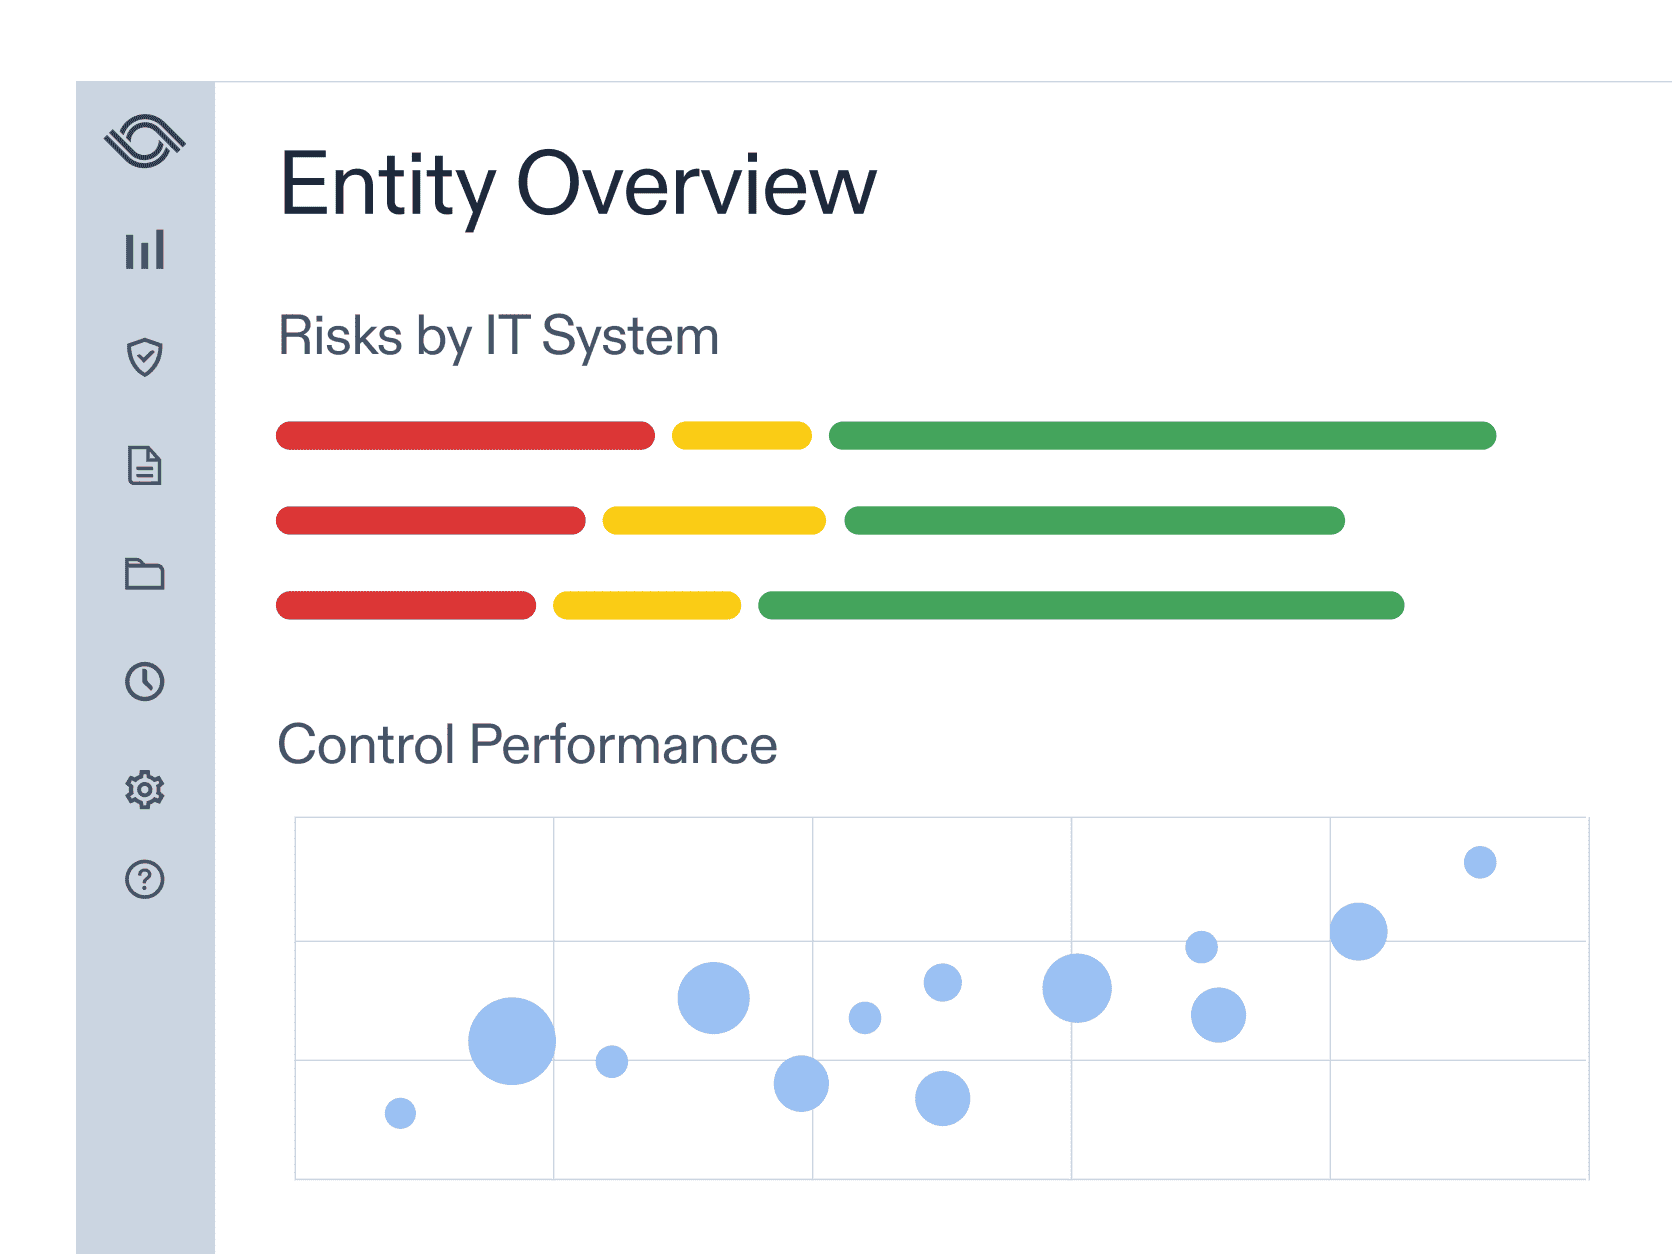The width and height of the screenshot is (1673, 1254).
Task: Open the Control Performance section
Action: (528, 743)
